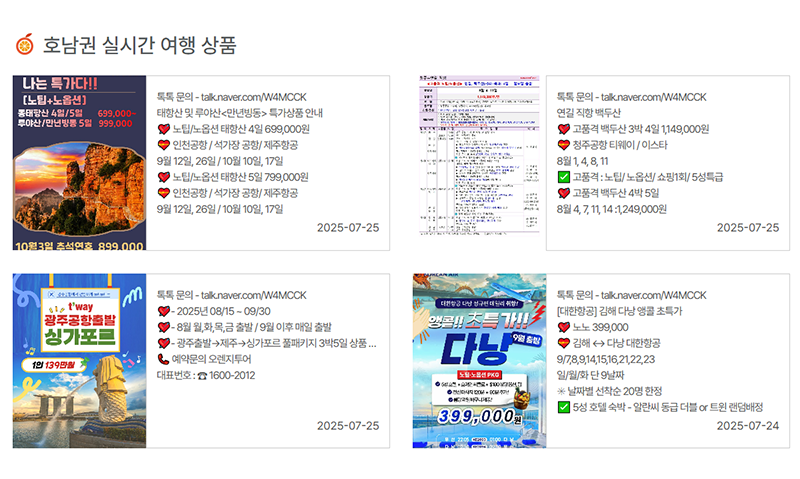Click the flag icon before 김해 ↔ 다낭 대한항공
This screenshot has width=800, height=479.
point(563,344)
